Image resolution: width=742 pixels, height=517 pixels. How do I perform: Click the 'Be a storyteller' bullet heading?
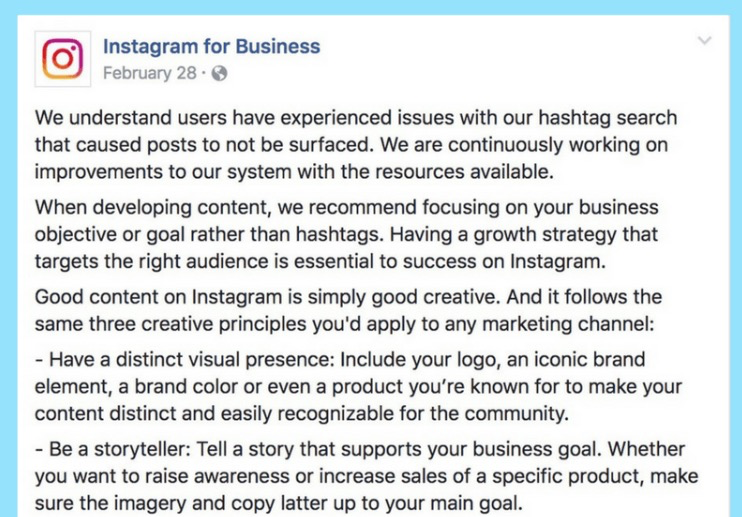pos(113,449)
